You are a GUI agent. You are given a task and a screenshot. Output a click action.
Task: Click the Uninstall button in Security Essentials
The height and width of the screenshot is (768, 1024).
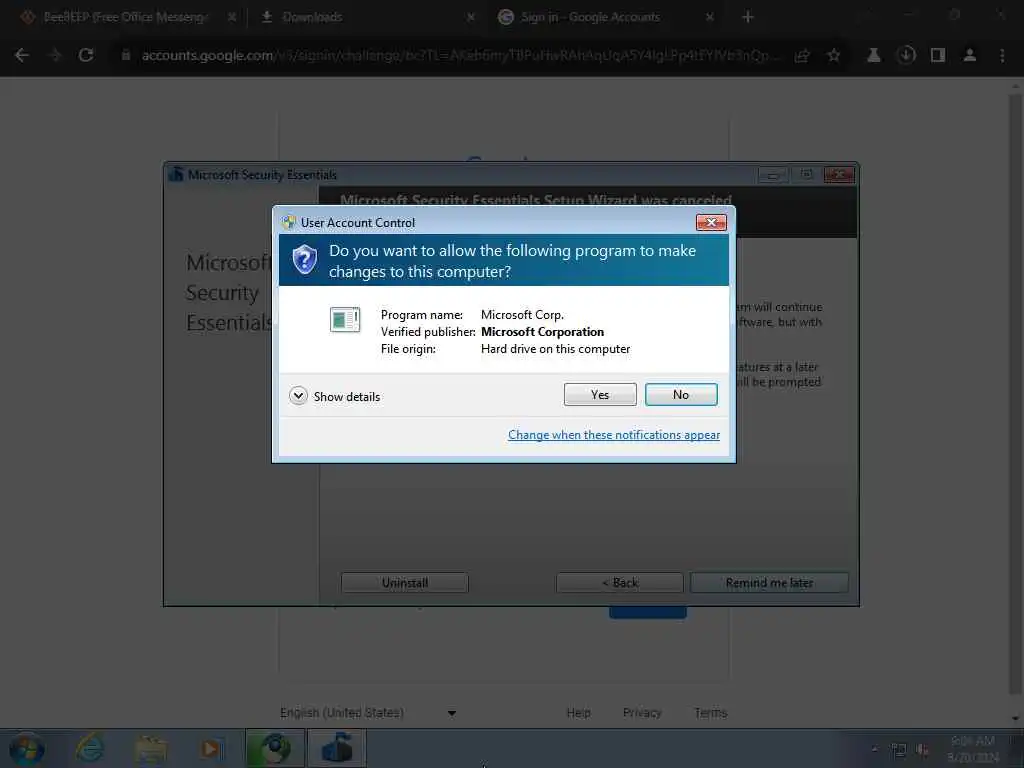click(405, 583)
